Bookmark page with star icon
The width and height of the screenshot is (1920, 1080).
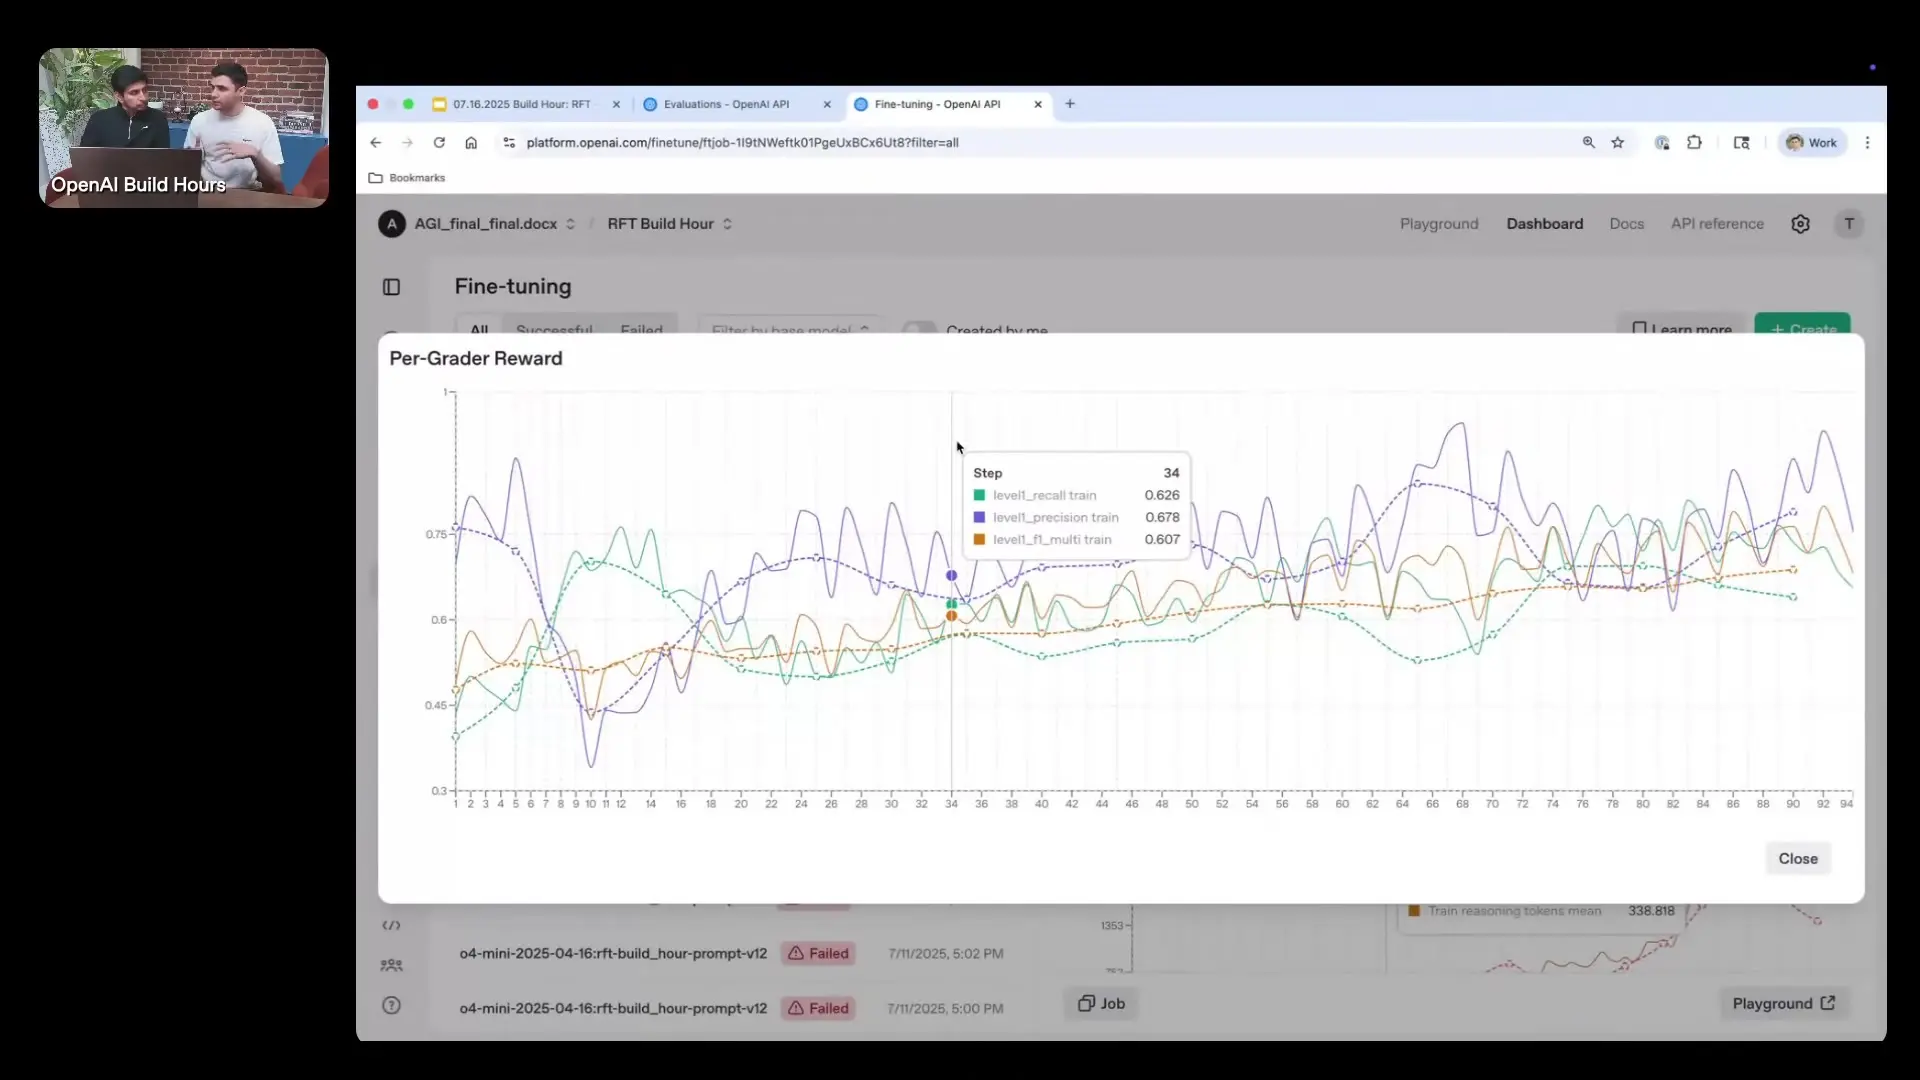coord(1618,143)
